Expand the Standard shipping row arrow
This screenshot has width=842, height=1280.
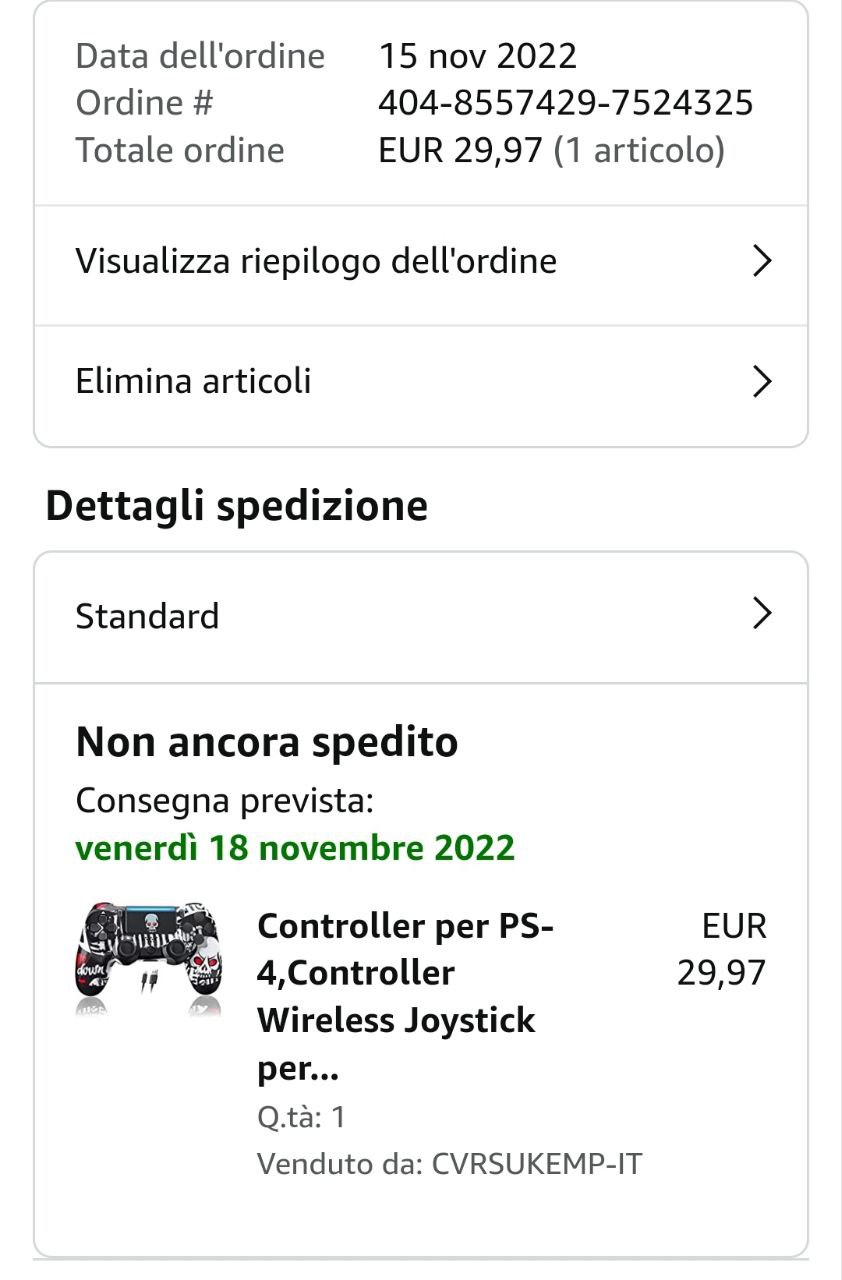[762, 614]
